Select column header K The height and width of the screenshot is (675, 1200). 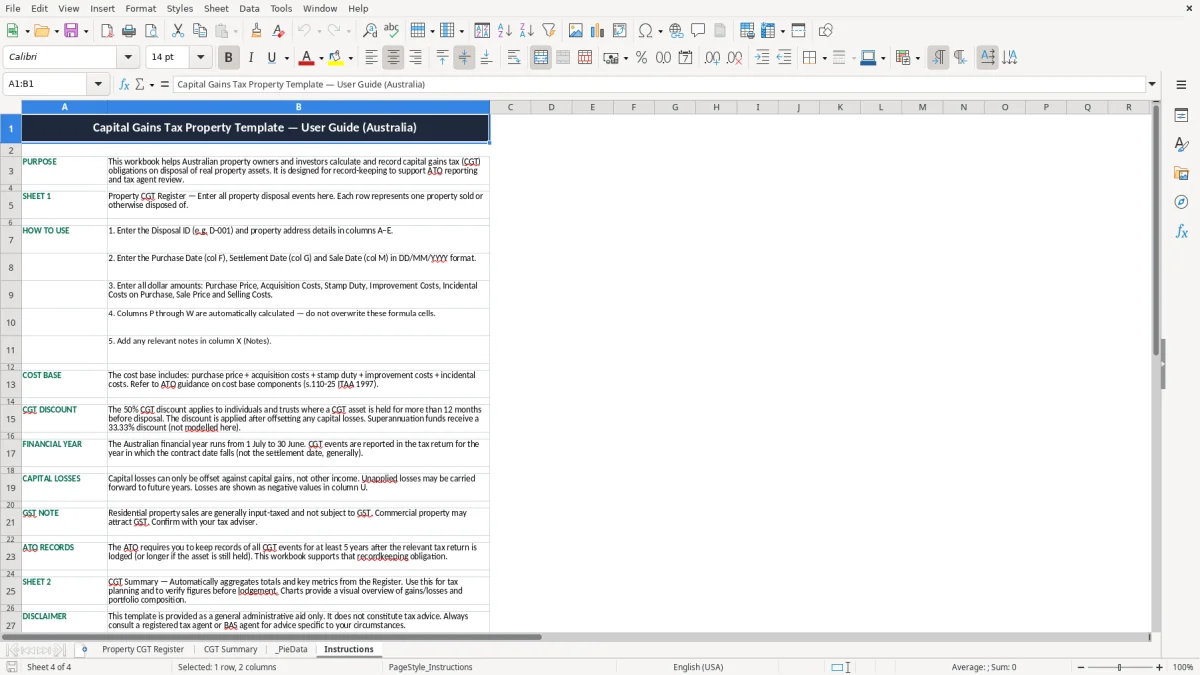[x=839, y=107]
